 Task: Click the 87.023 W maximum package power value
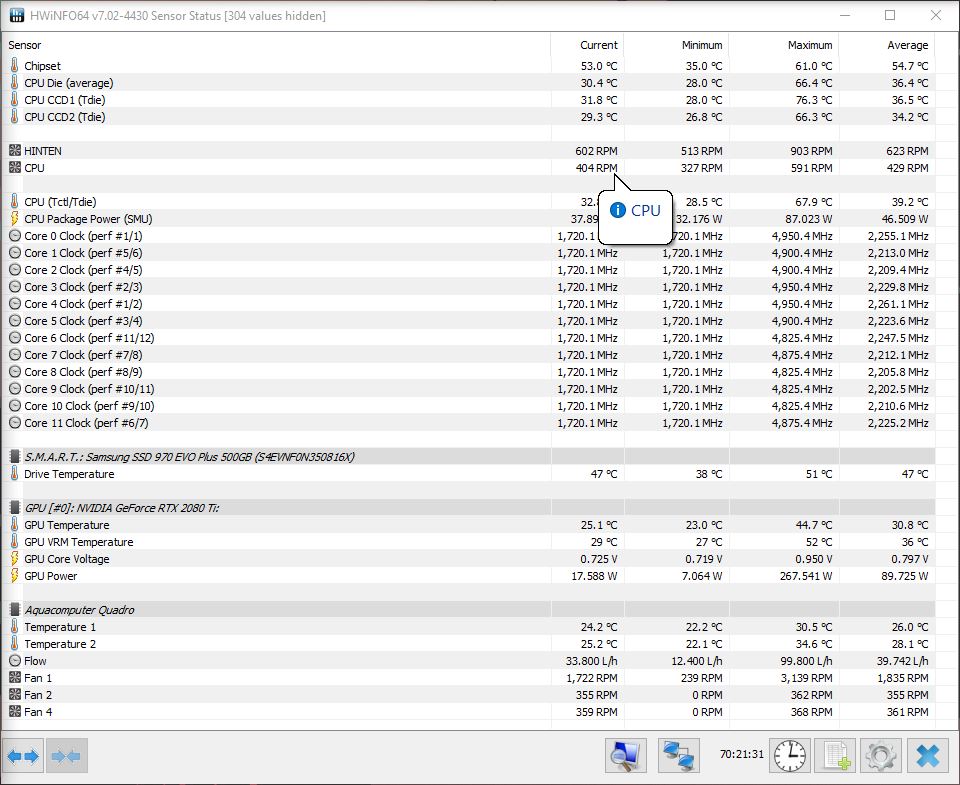click(809, 219)
